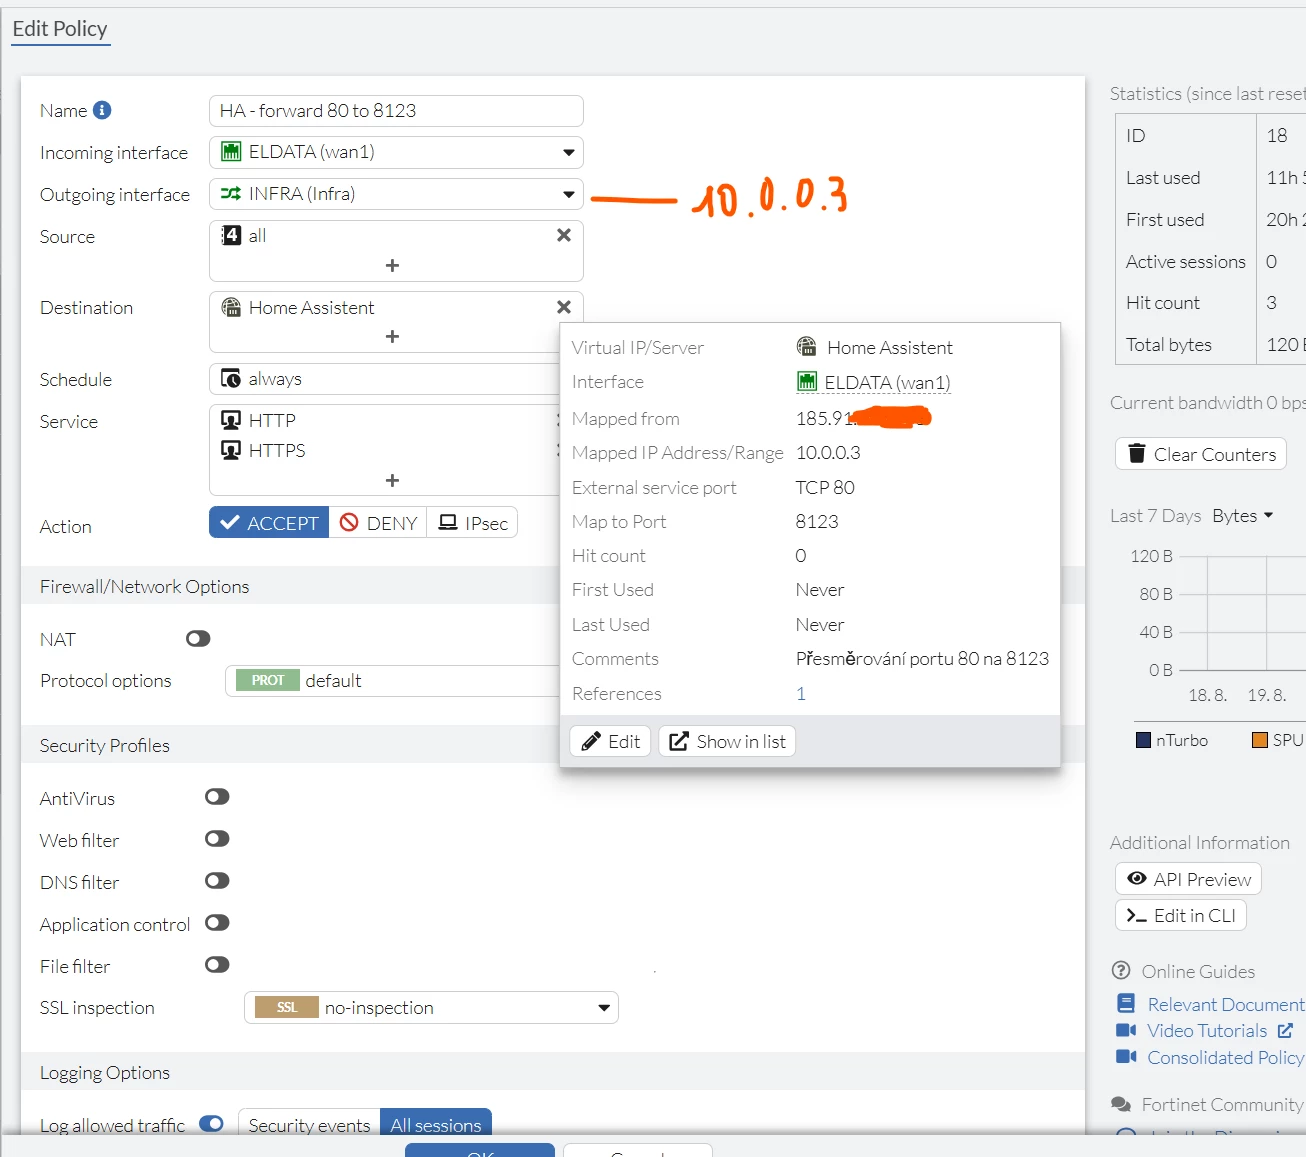Add a new source address

pos(392,265)
